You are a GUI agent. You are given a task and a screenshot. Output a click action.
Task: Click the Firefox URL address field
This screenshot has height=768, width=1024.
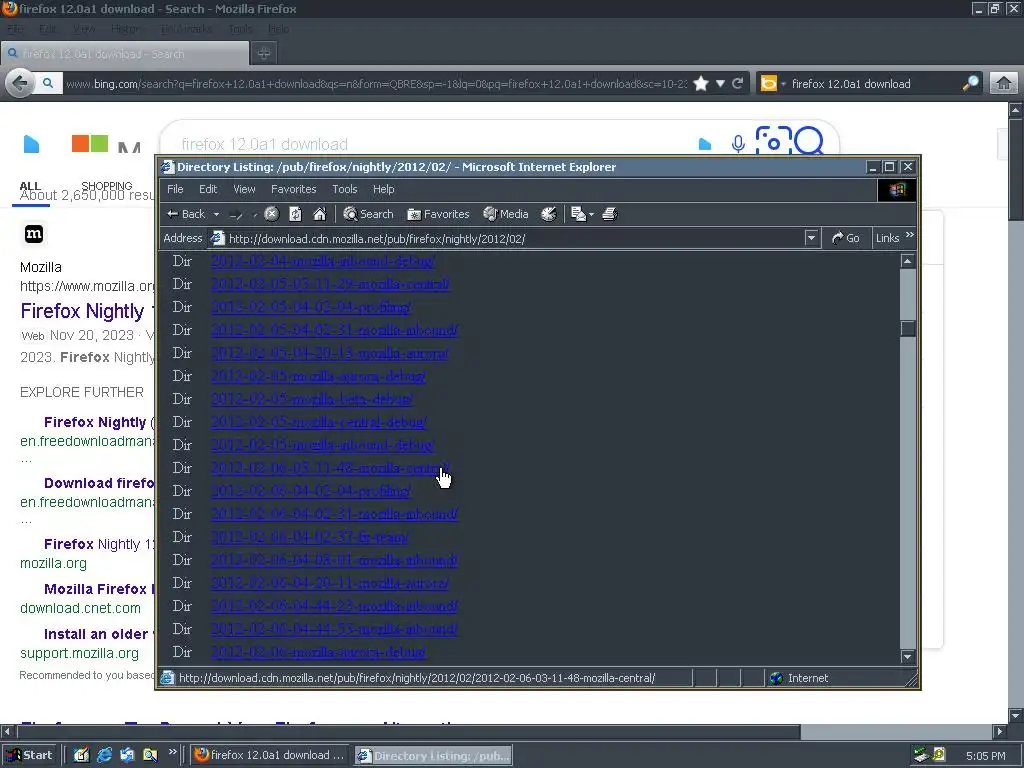(x=376, y=84)
